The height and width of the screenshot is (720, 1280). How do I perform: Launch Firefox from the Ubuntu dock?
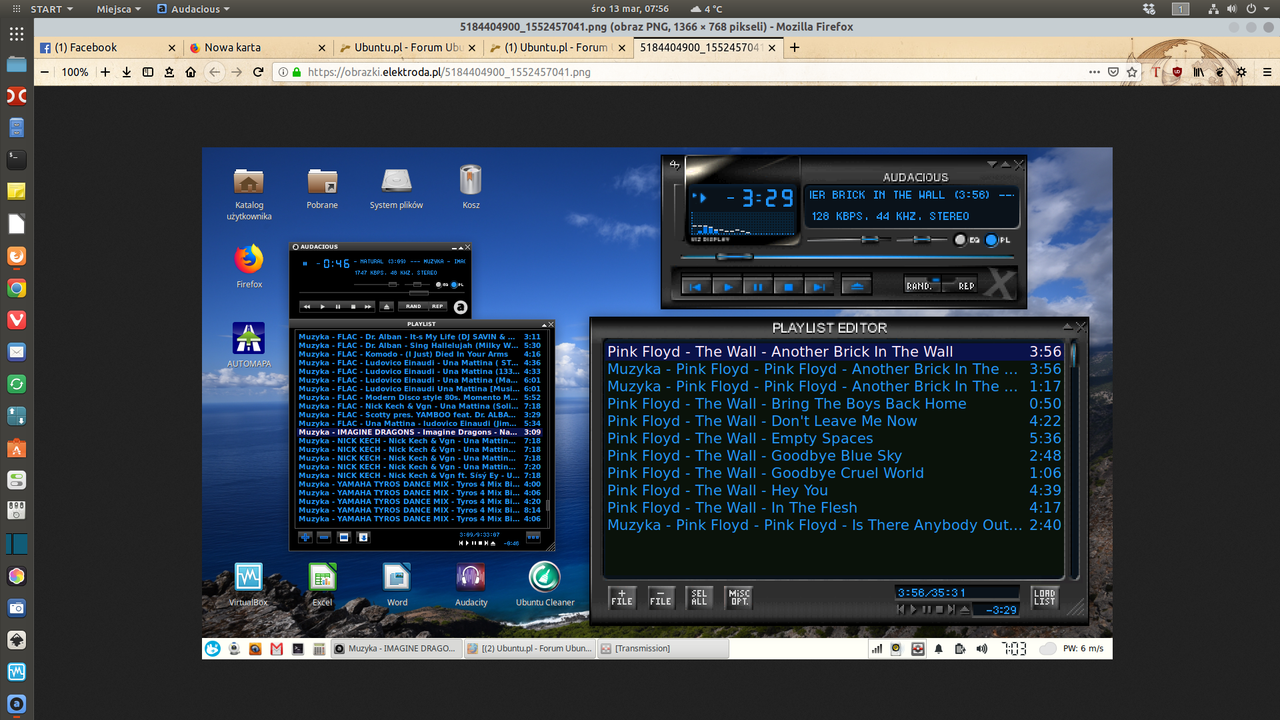pos(16,256)
